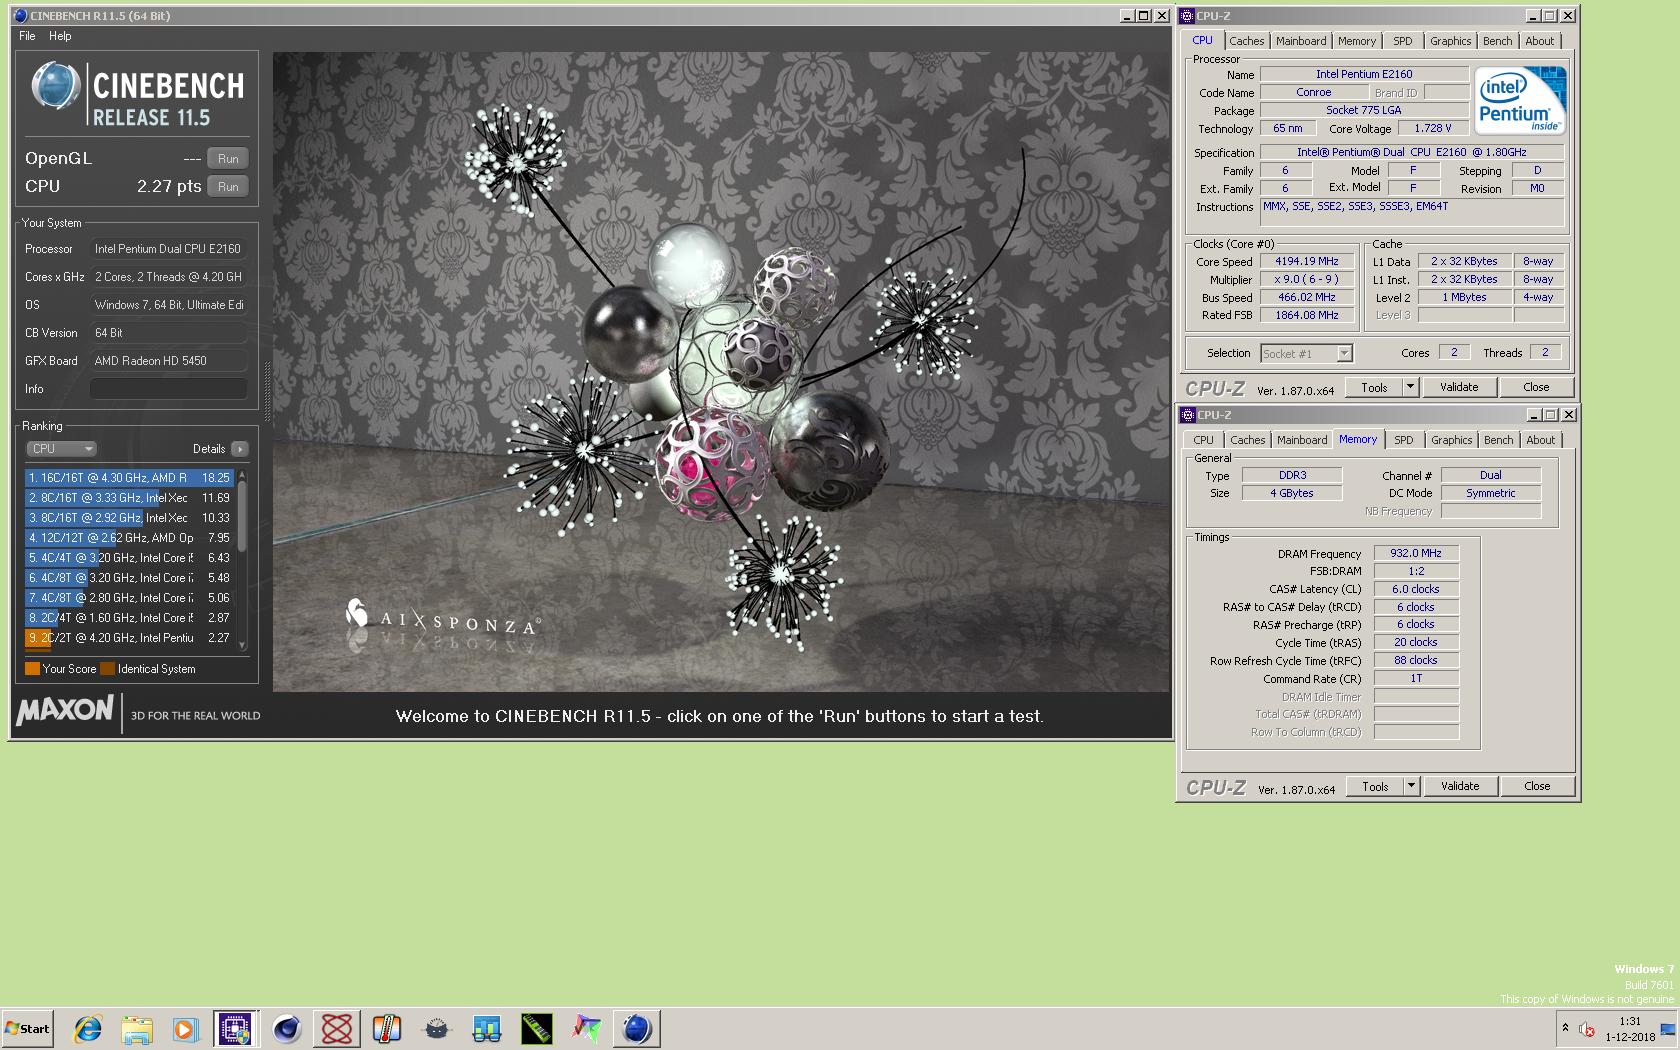
Task: Open Memory tab in upper CPU-Z
Action: tap(1357, 41)
